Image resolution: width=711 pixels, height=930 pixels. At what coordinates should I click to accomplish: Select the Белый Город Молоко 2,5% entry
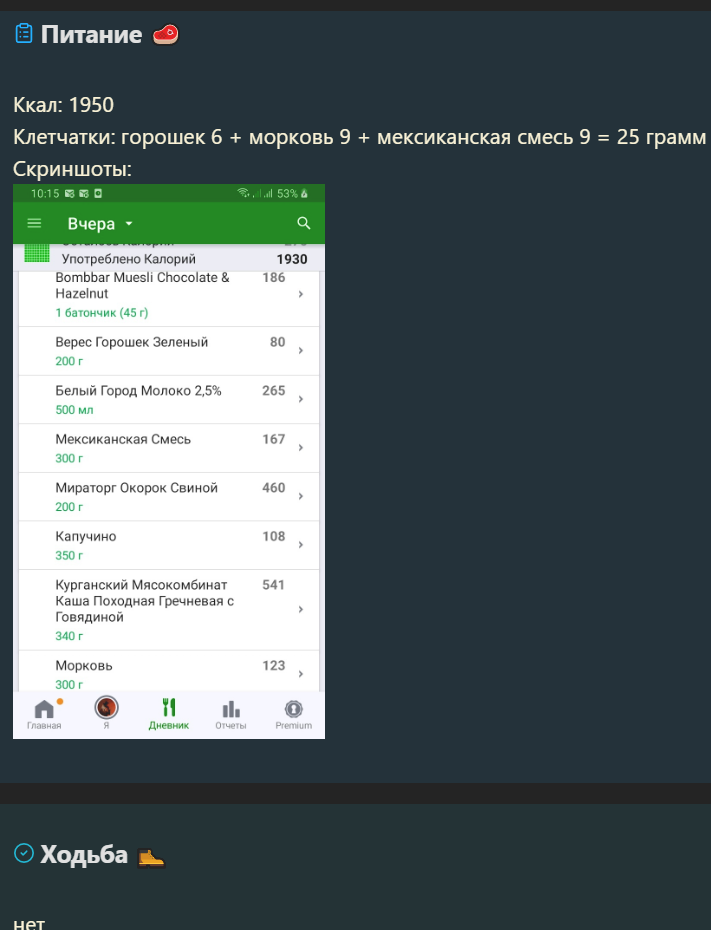point(169,400)
